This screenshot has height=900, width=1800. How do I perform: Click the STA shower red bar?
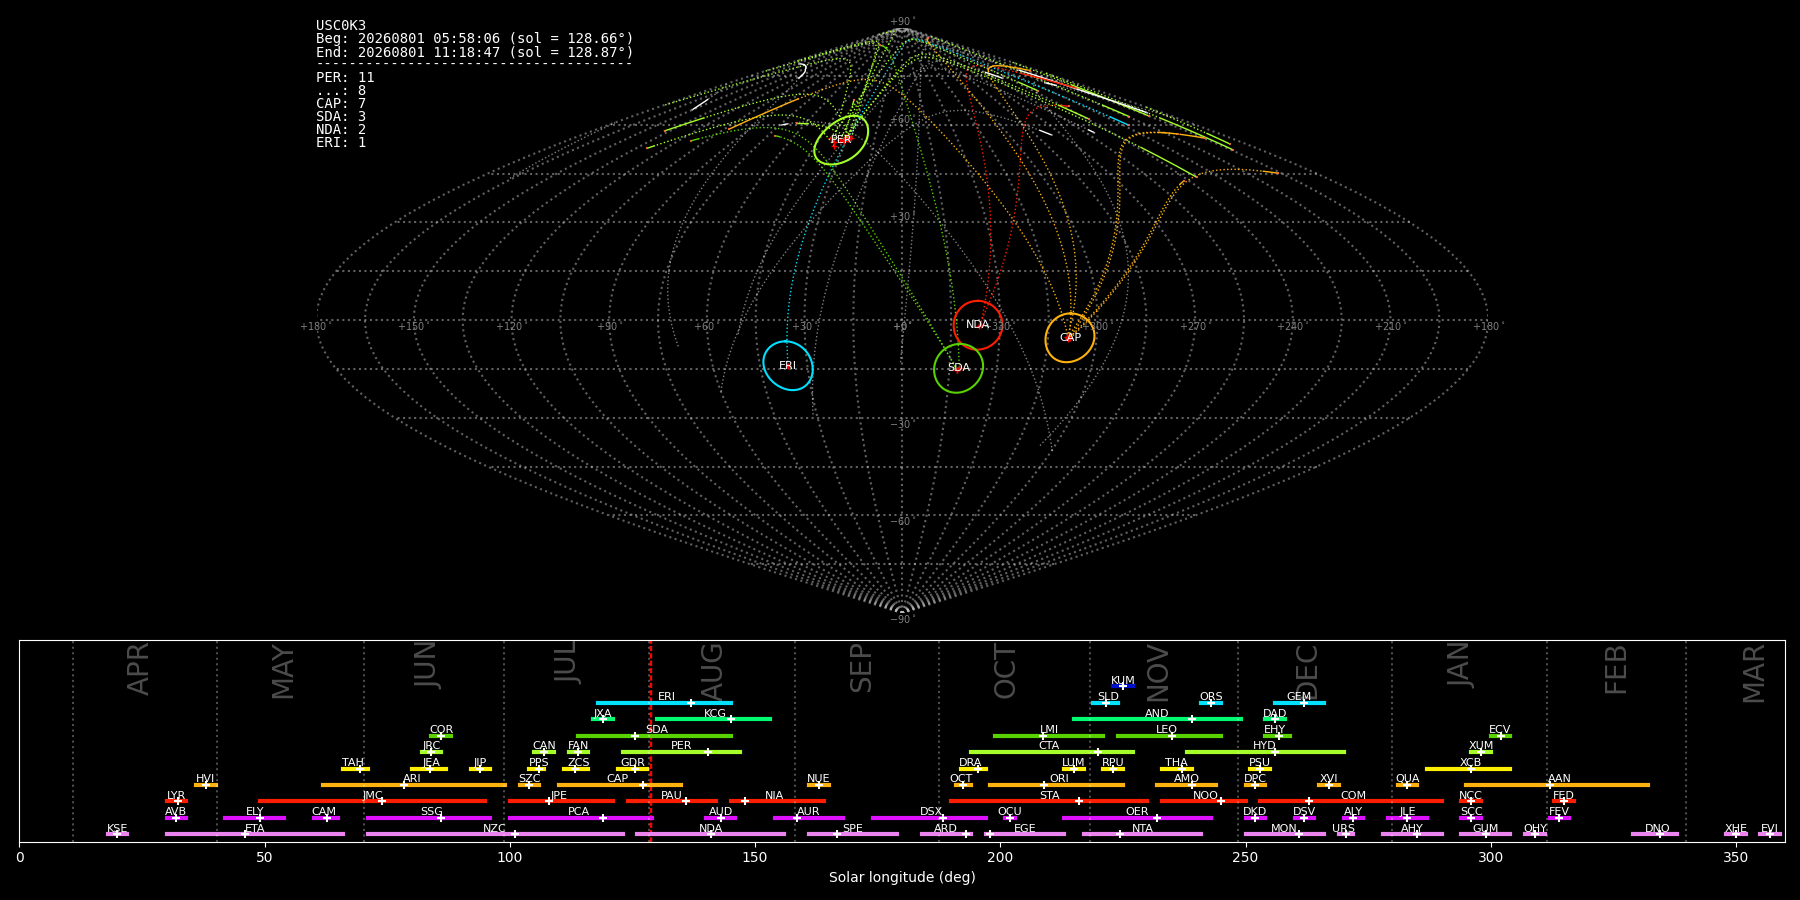click(x=1049, y=801)
